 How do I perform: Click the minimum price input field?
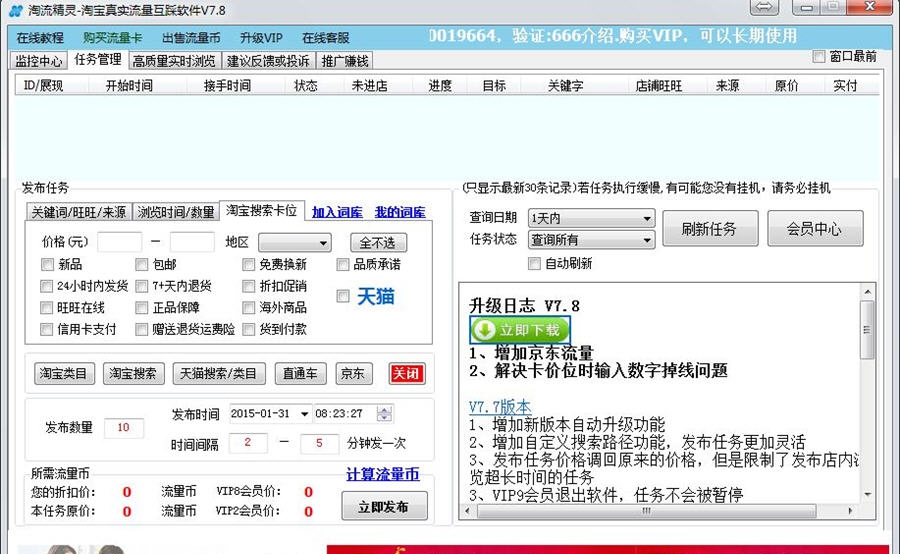pyautogui.click(x=119, y=242)
